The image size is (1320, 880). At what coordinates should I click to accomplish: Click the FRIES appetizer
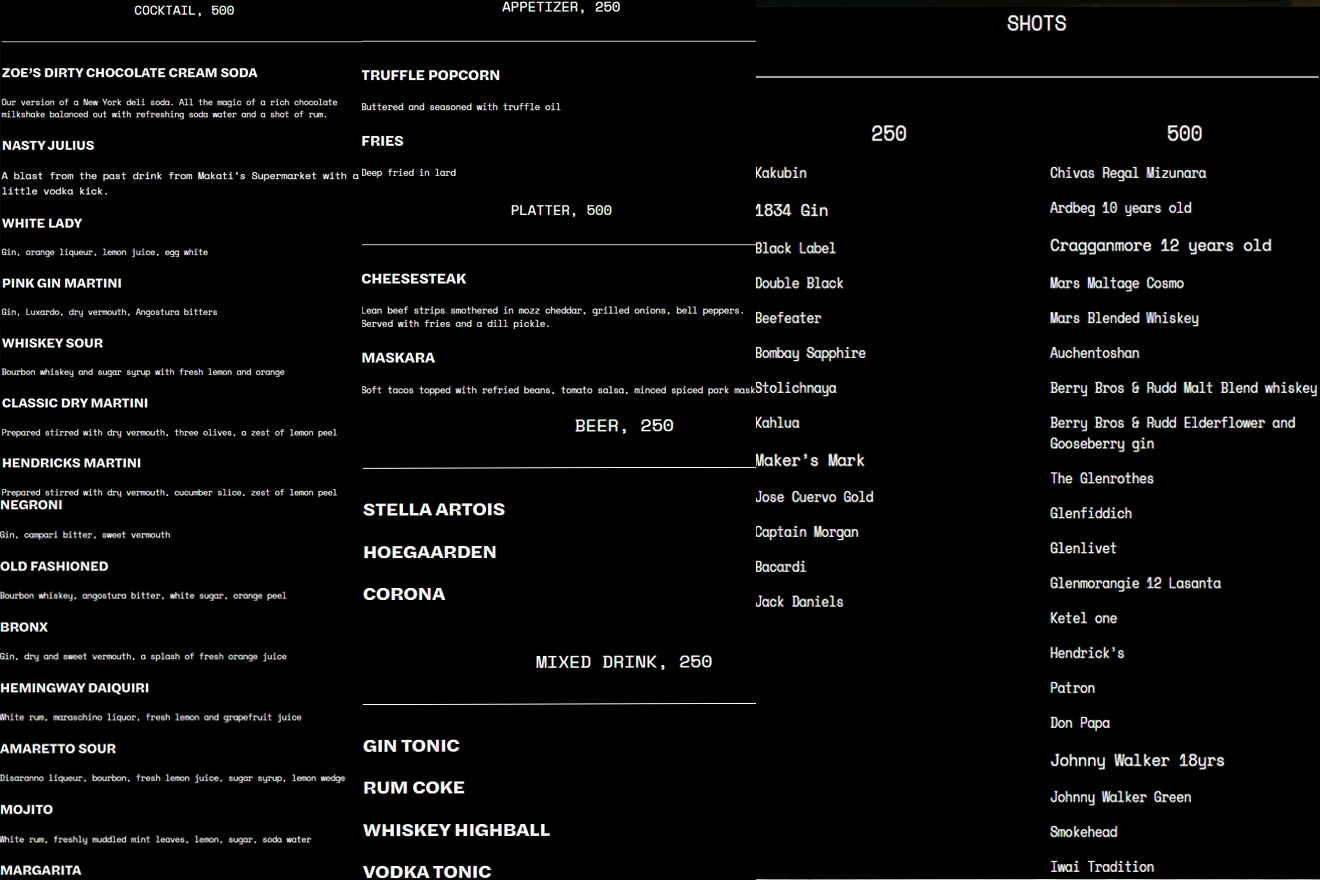coord(383,142)
